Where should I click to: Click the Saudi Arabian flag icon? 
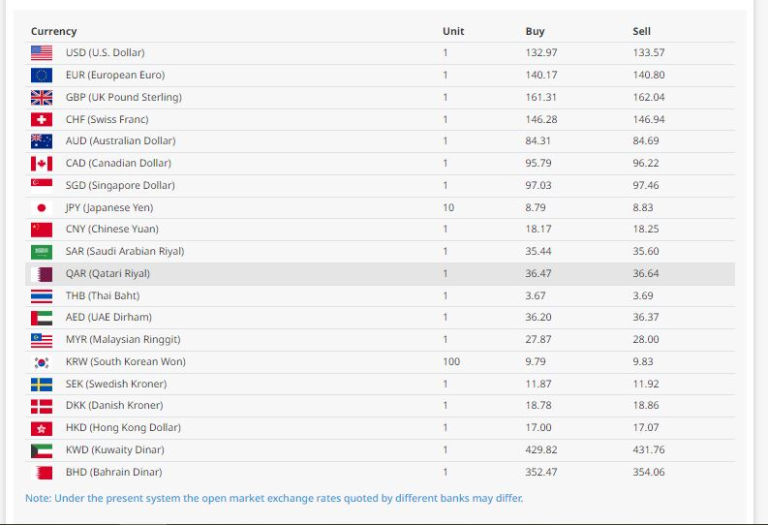click(x=41, y=252)
